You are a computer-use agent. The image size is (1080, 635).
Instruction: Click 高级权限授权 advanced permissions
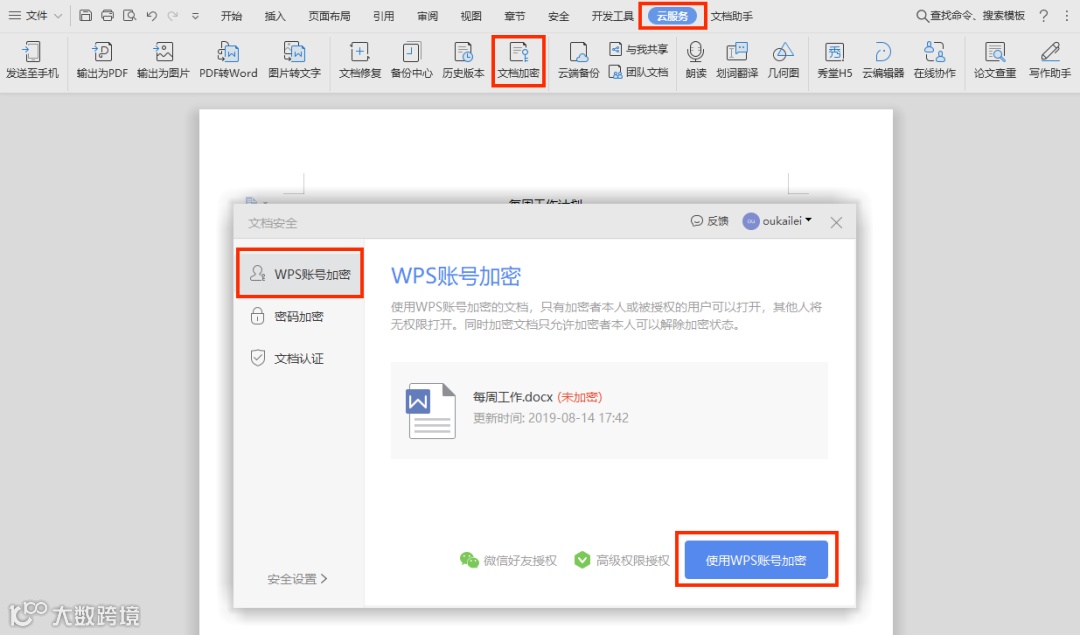(622, 560)
